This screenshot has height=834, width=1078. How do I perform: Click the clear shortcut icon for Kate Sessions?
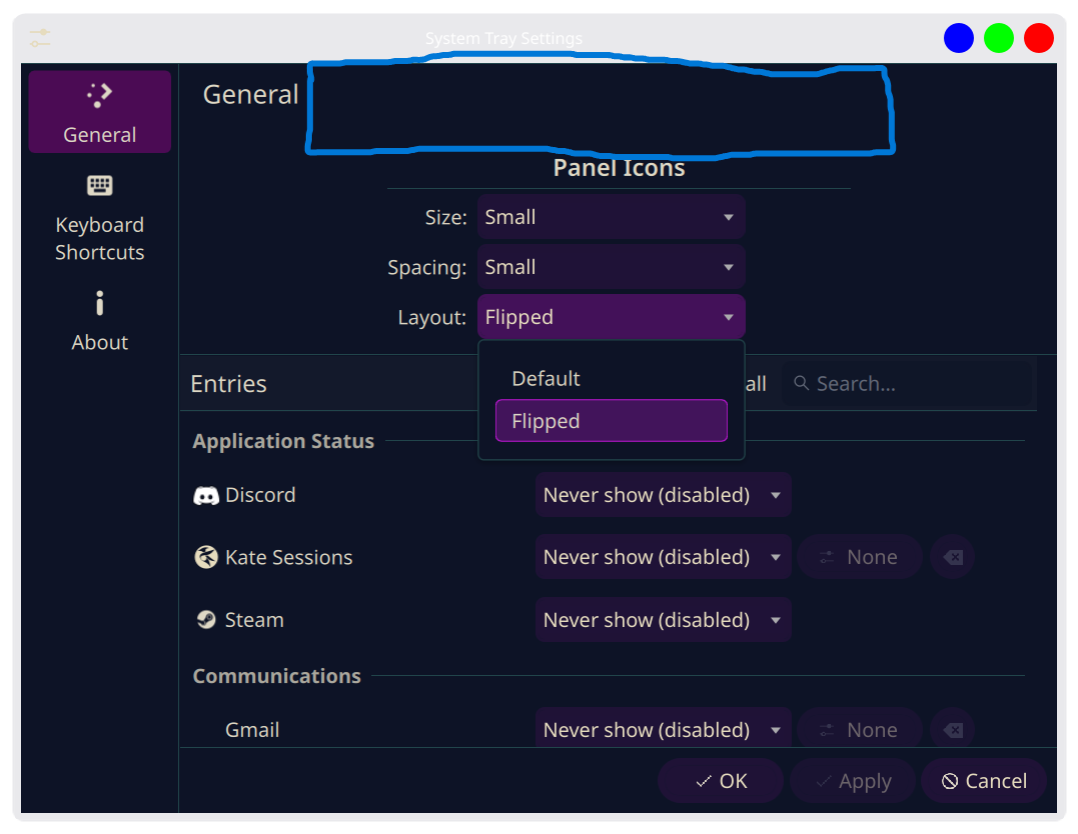point(953,557)
